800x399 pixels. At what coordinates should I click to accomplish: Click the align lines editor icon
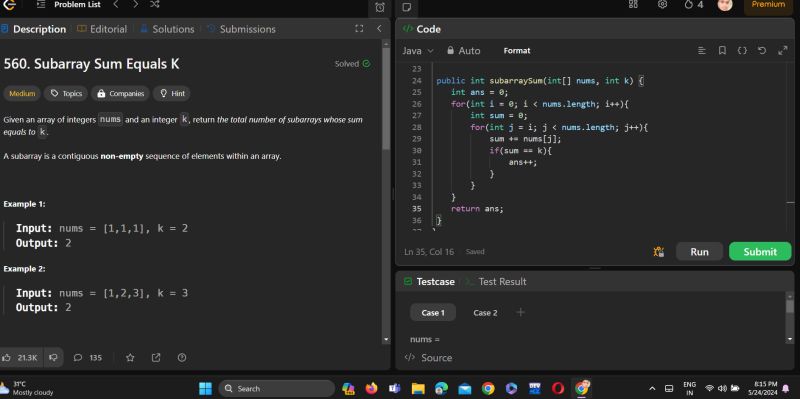point(702,51)
